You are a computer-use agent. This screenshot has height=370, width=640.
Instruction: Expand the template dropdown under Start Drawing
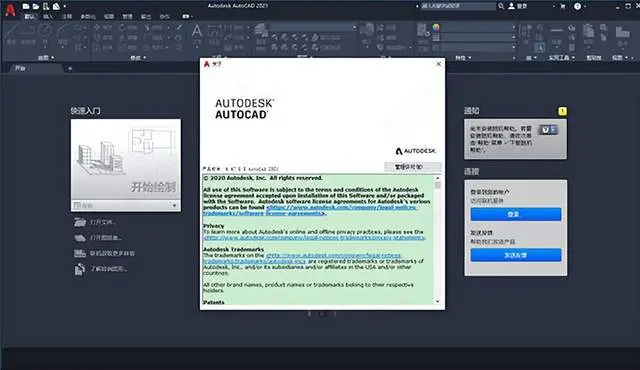click(x=126, y=205)
